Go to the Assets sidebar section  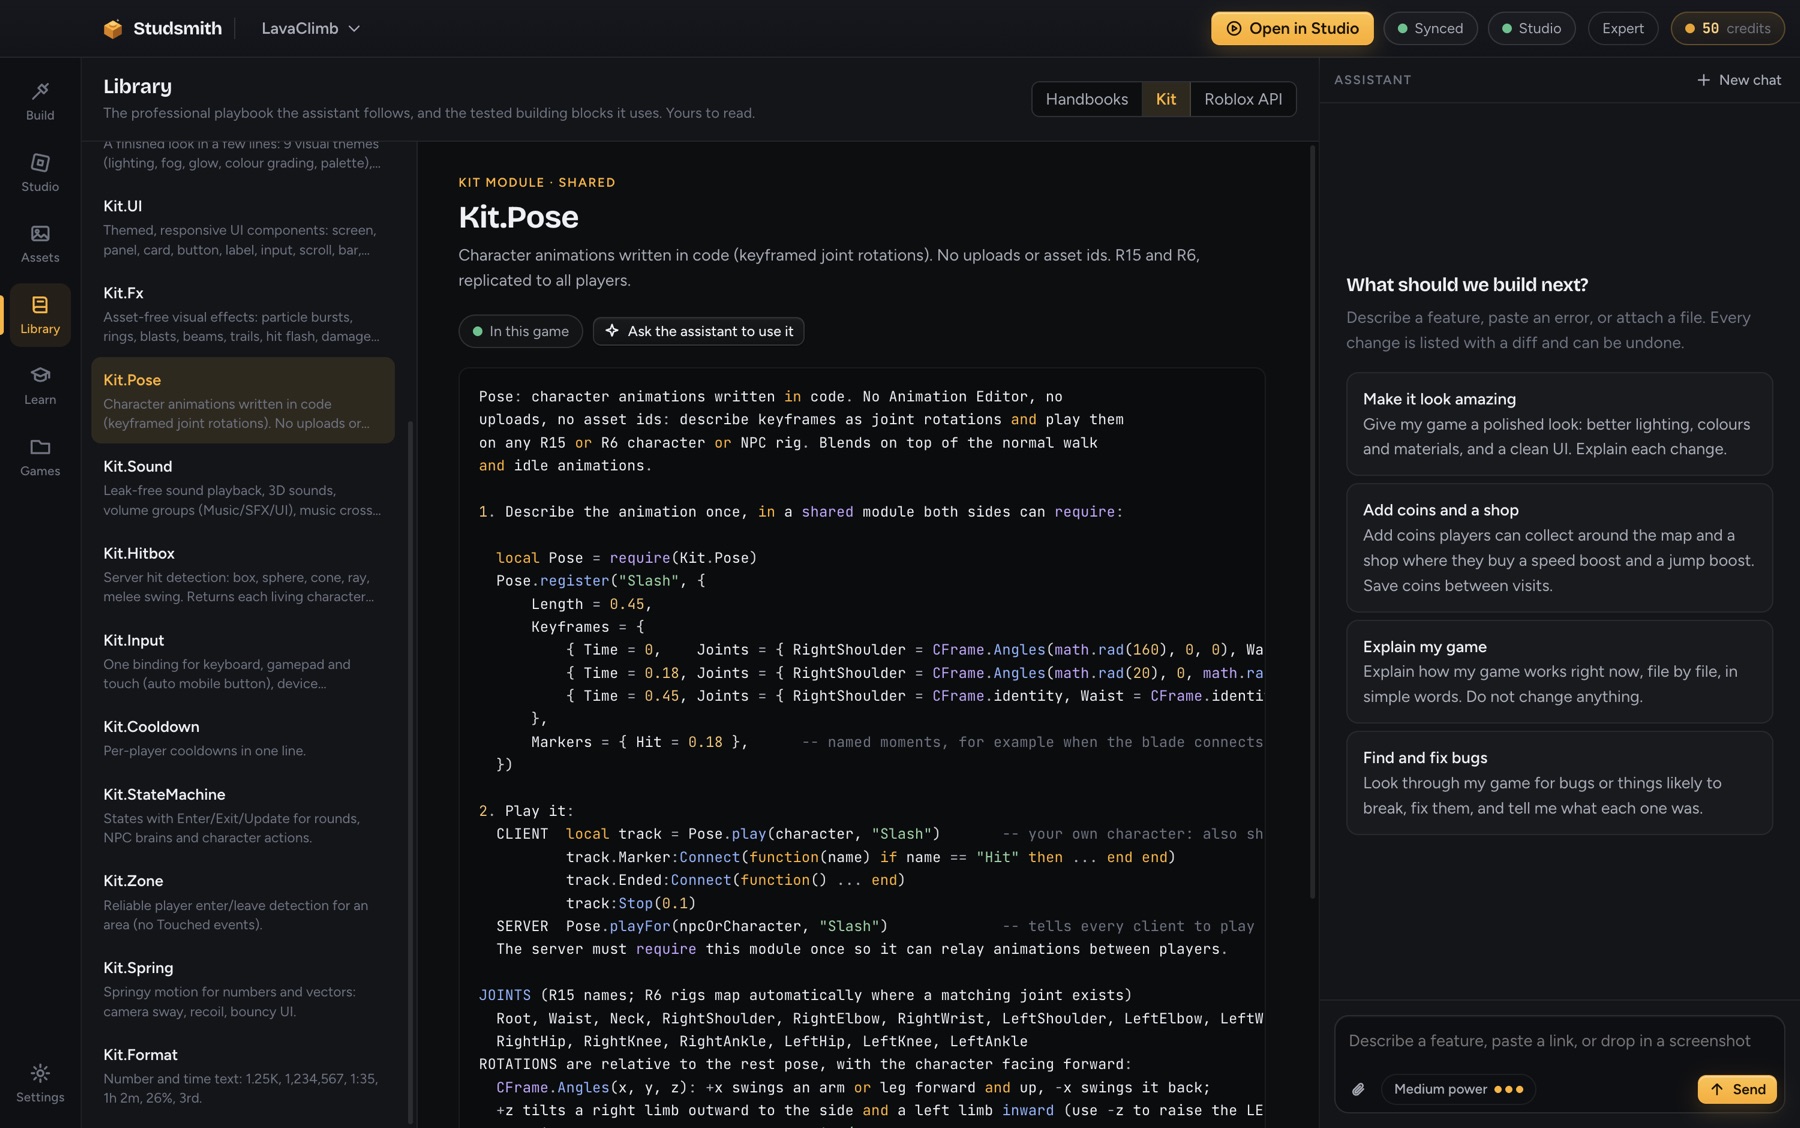point(40,244)
